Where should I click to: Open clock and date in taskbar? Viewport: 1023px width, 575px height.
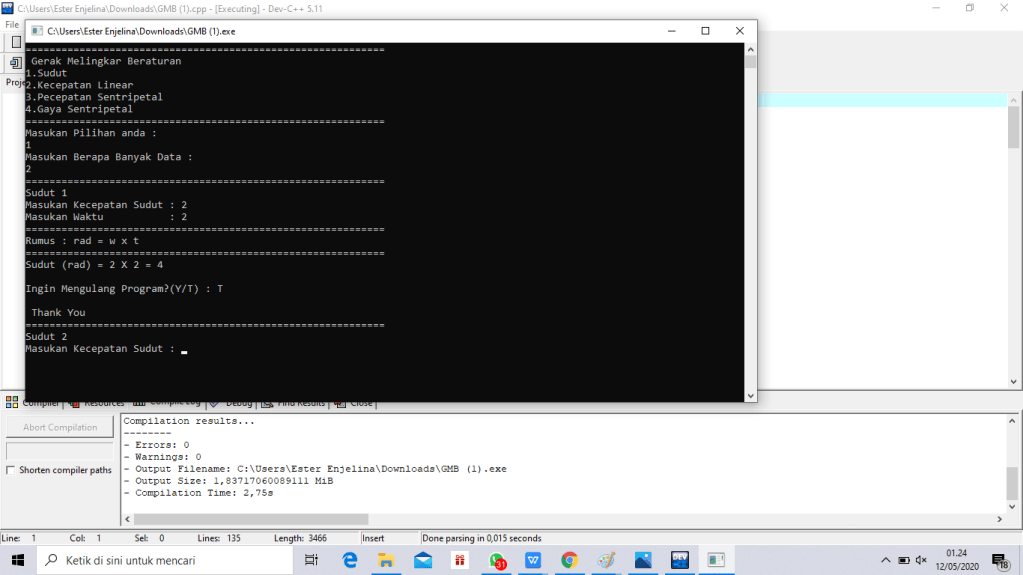point(957,560)
